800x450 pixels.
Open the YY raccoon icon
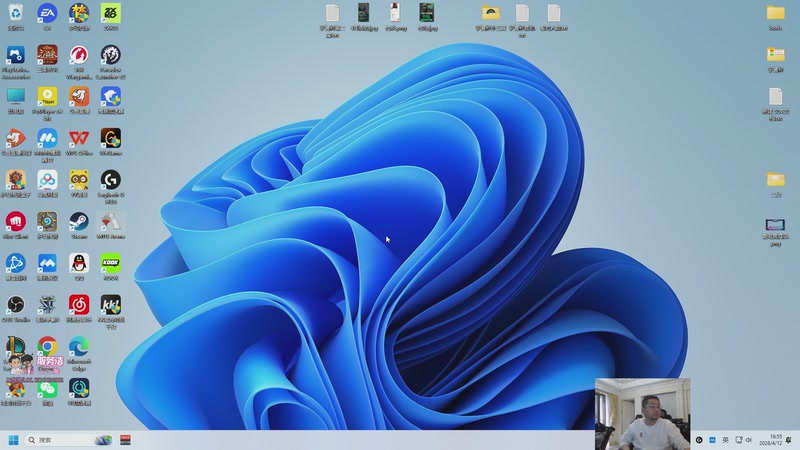click(x=79, y=180)
